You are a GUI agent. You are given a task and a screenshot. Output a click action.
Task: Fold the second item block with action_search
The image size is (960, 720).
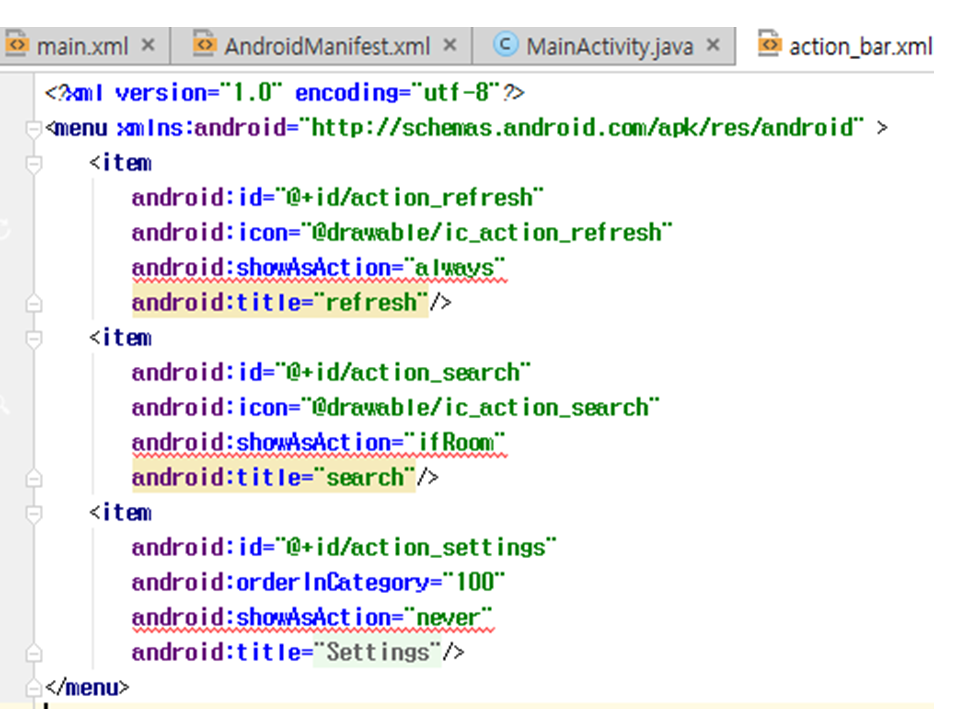[x=35, y=339]
